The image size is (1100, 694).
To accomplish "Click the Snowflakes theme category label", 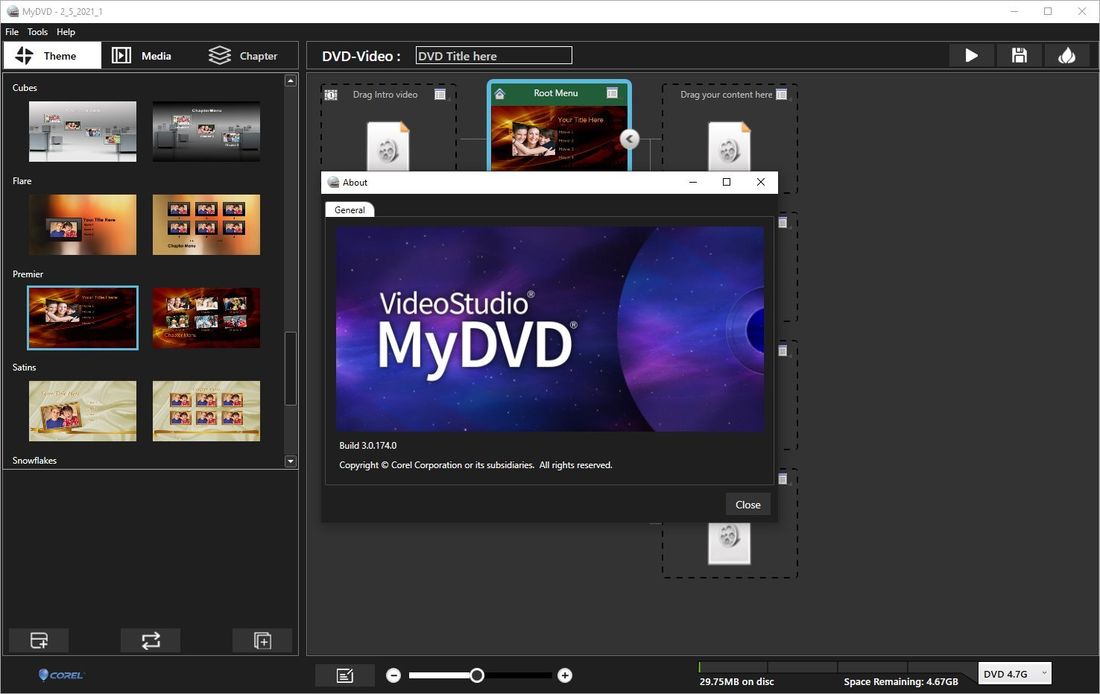I will 34,460.
